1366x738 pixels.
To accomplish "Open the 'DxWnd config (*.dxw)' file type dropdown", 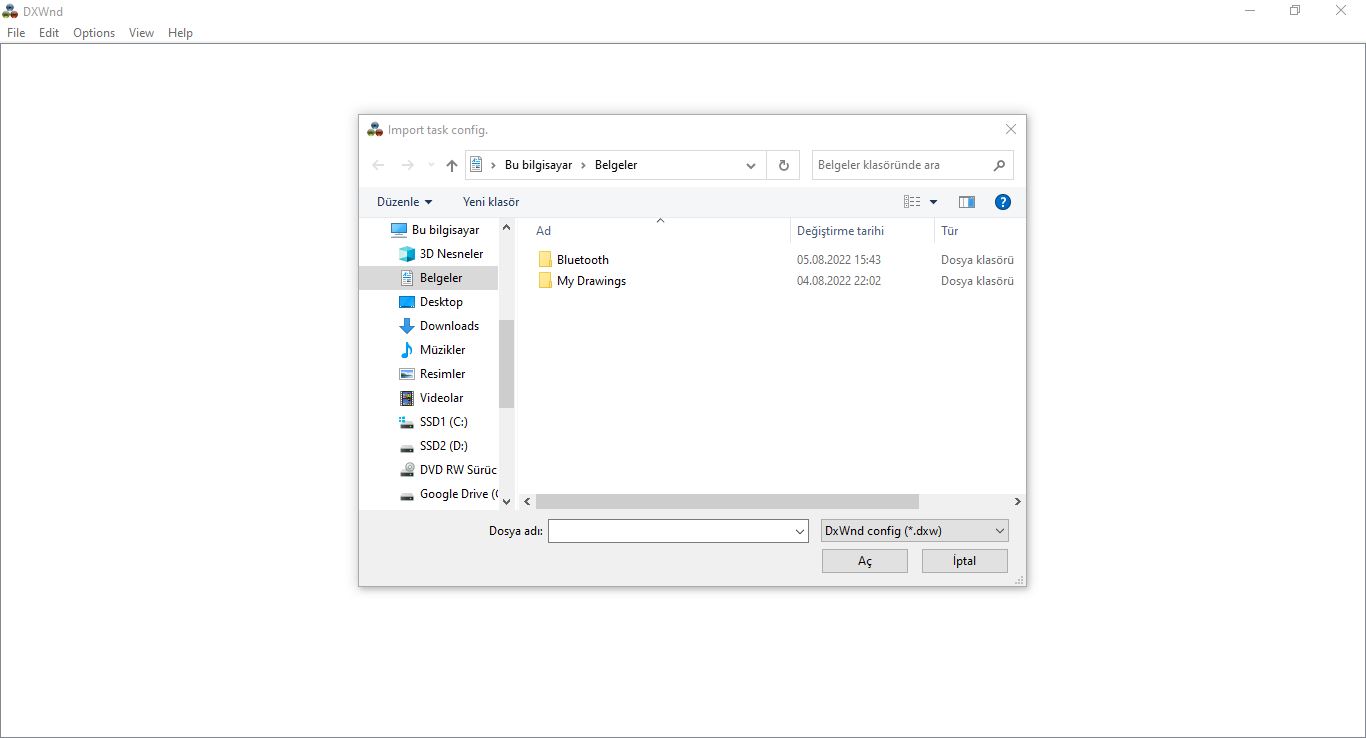I will click(x=914, y=531).
